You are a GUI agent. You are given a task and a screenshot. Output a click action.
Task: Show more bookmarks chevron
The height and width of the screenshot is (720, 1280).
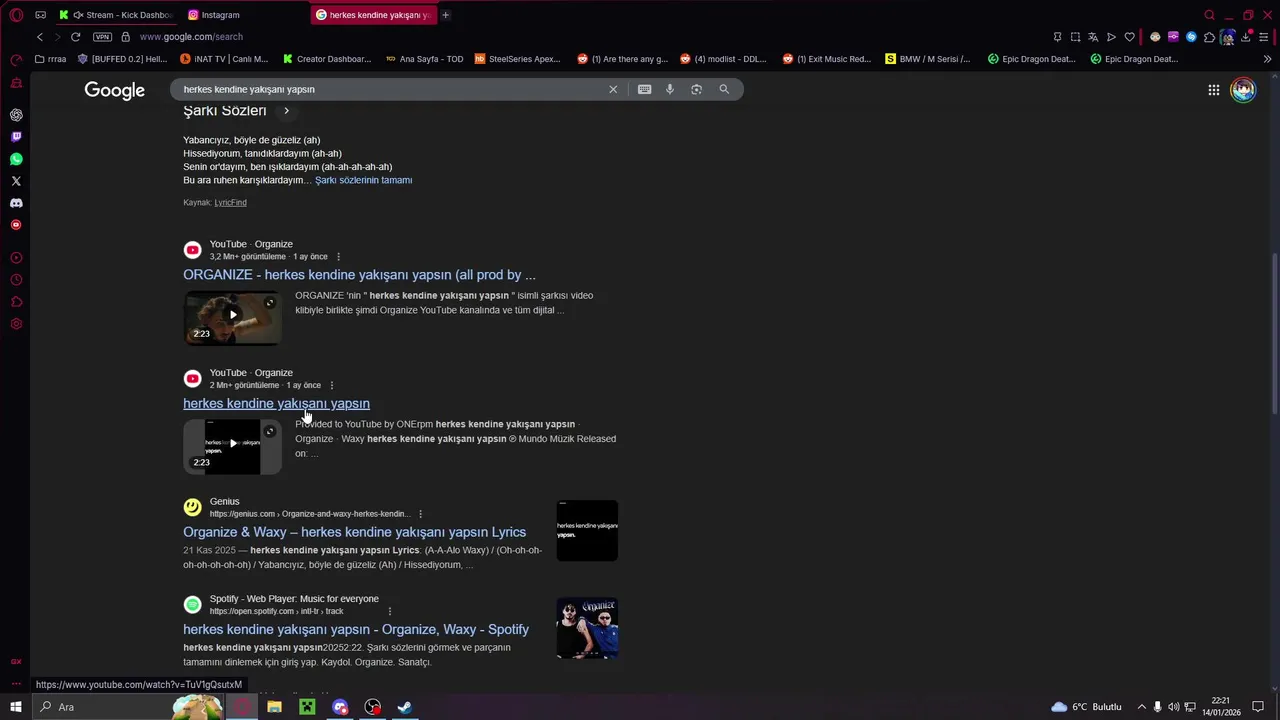(x=1267, y=59)
